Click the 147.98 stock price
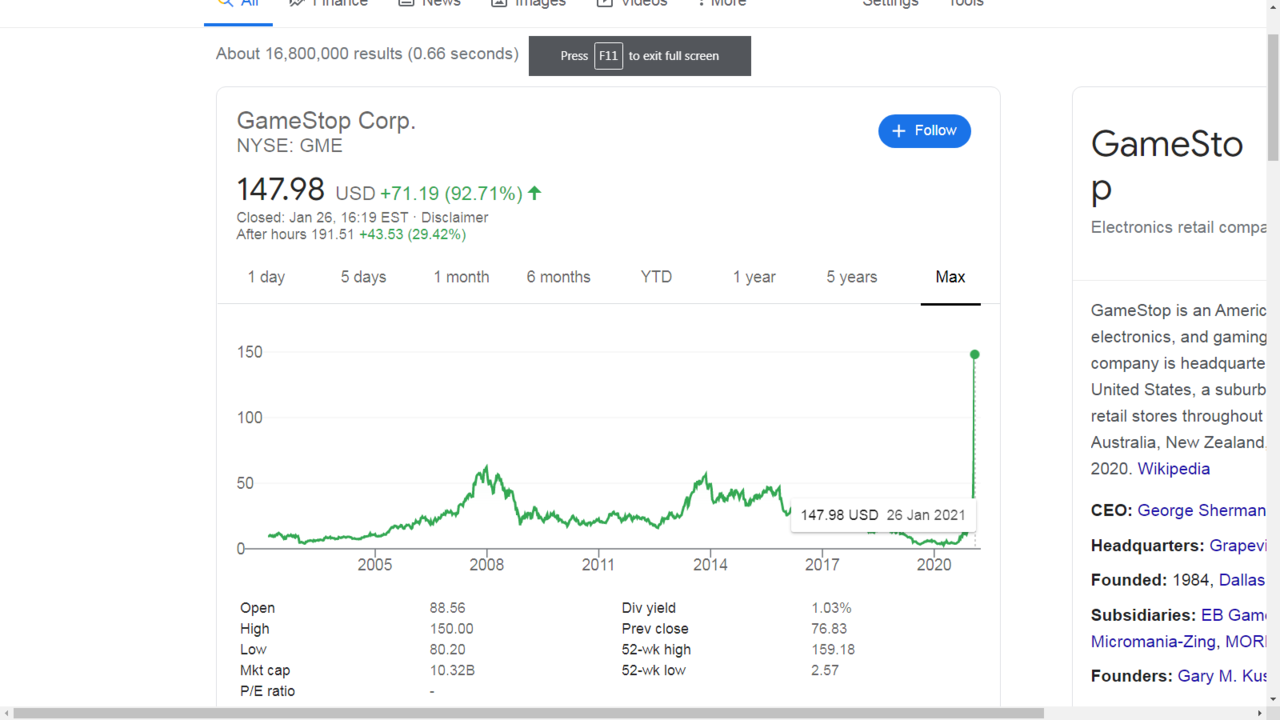1280x720 pixels. (x=281, y=190)
